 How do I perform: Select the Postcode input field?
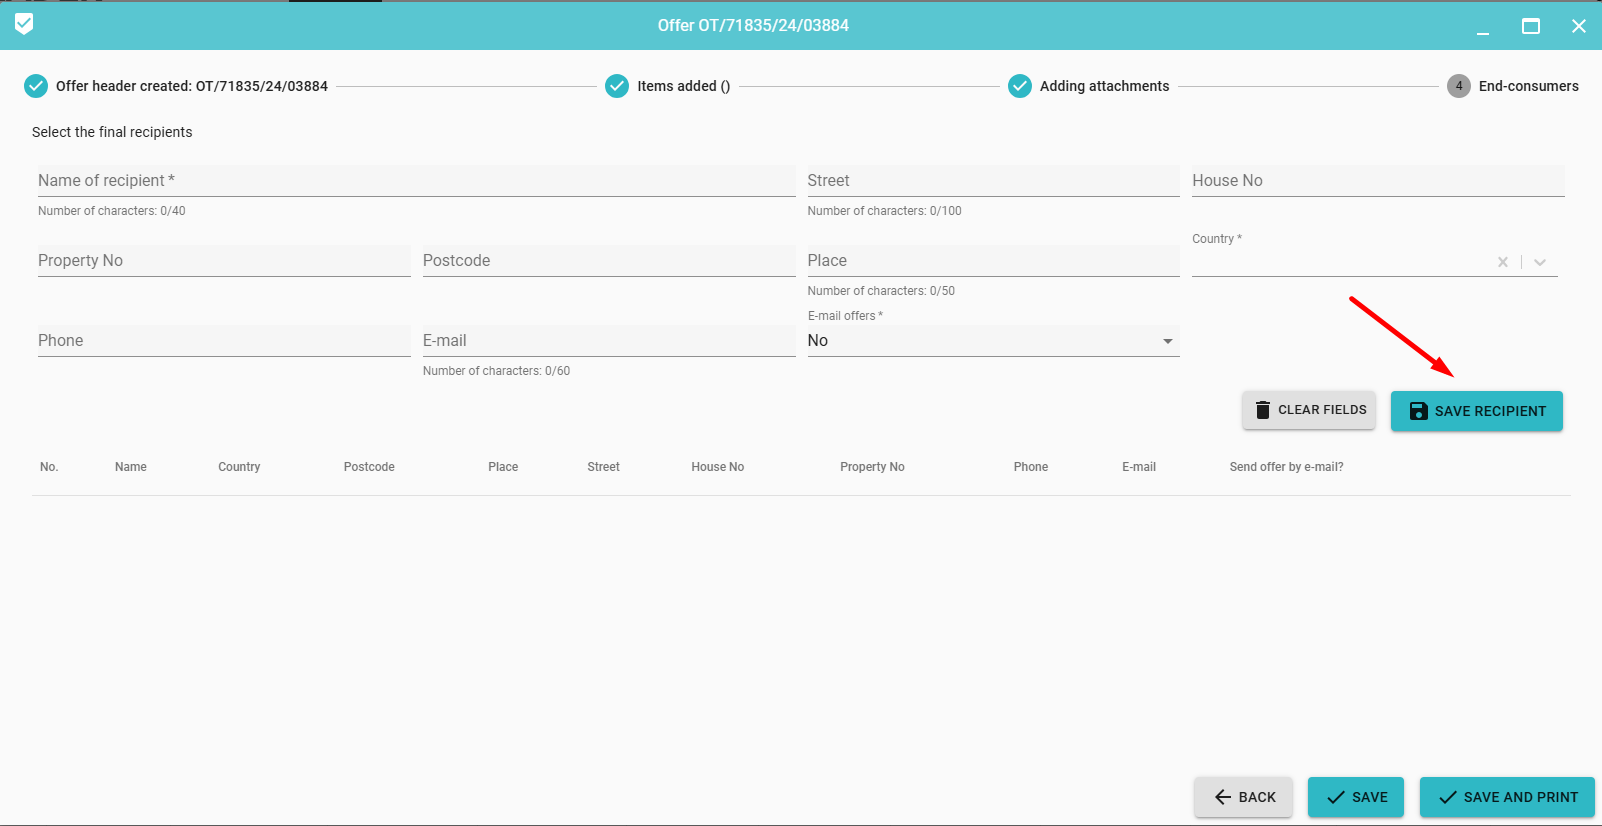608,261
